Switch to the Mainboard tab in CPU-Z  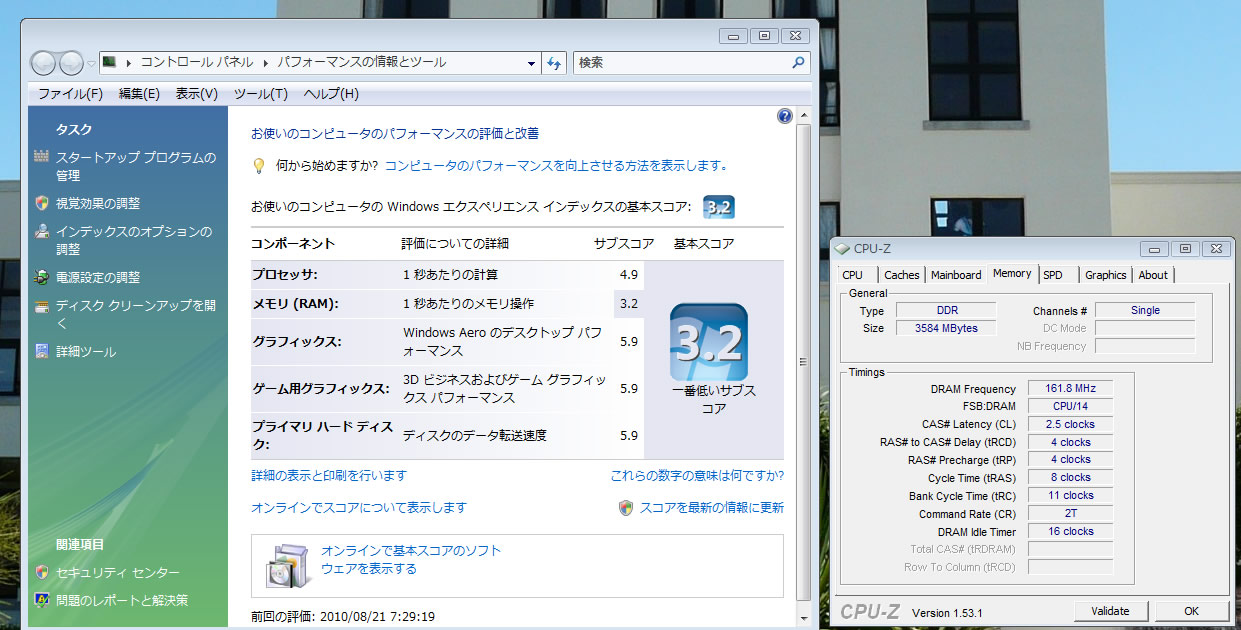coord(956,275)
